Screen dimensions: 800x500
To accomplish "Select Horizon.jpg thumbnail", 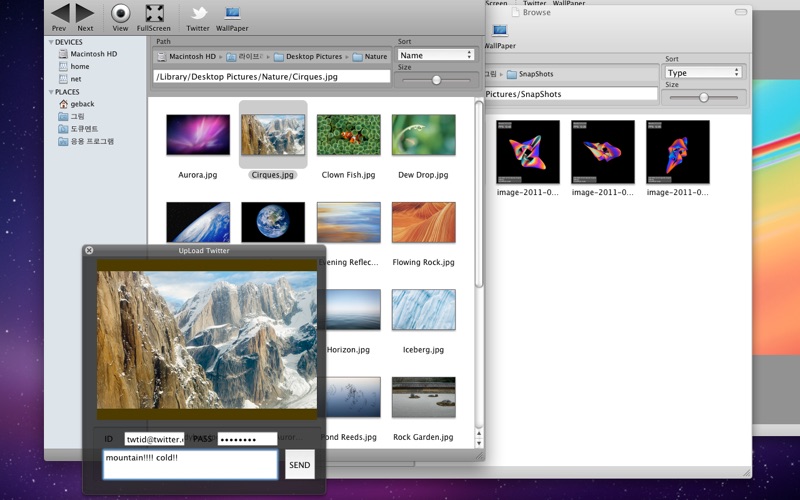I will tap(352, 310).
